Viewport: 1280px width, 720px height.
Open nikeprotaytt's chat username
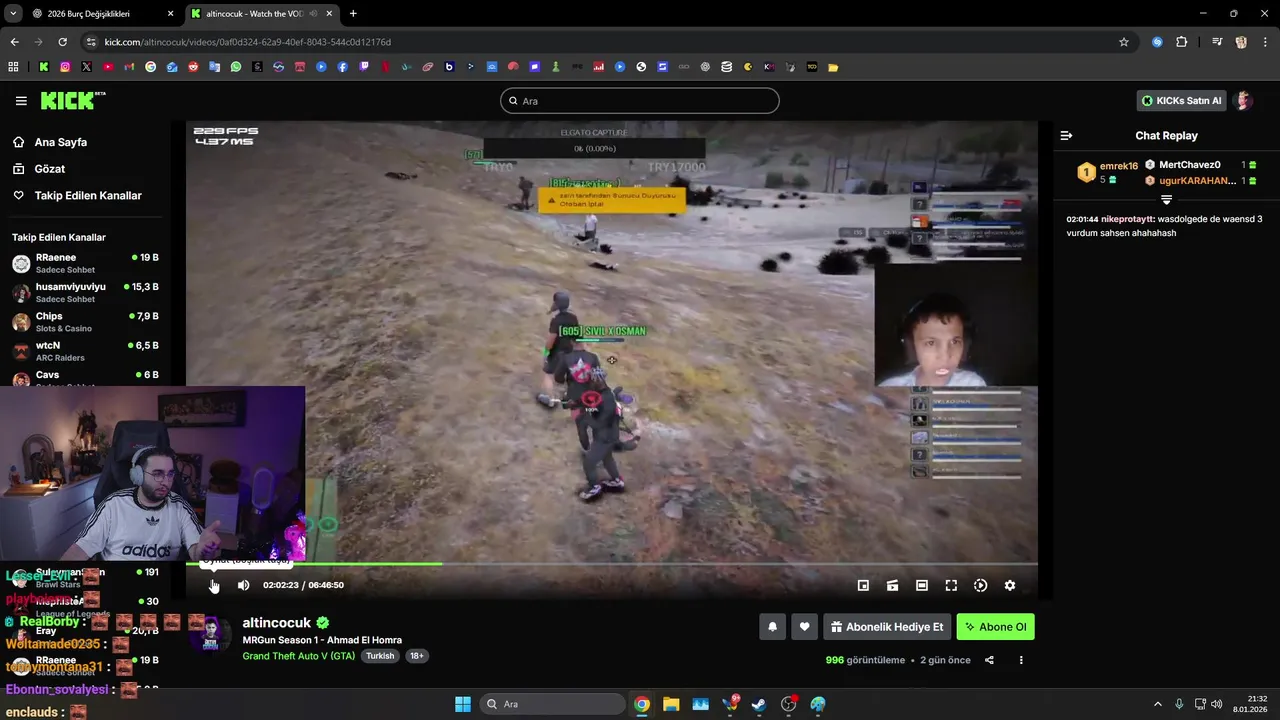tap(1129, 219)
